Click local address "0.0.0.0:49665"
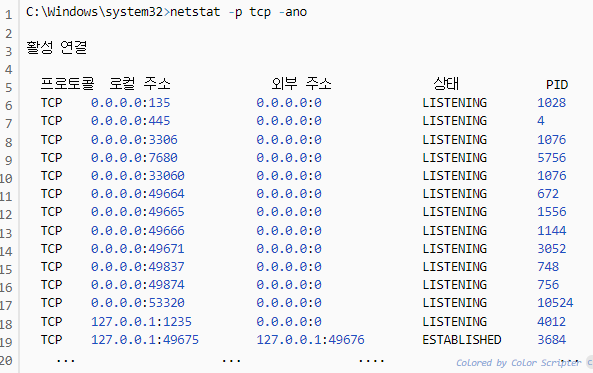 click(x=138, y=211)
